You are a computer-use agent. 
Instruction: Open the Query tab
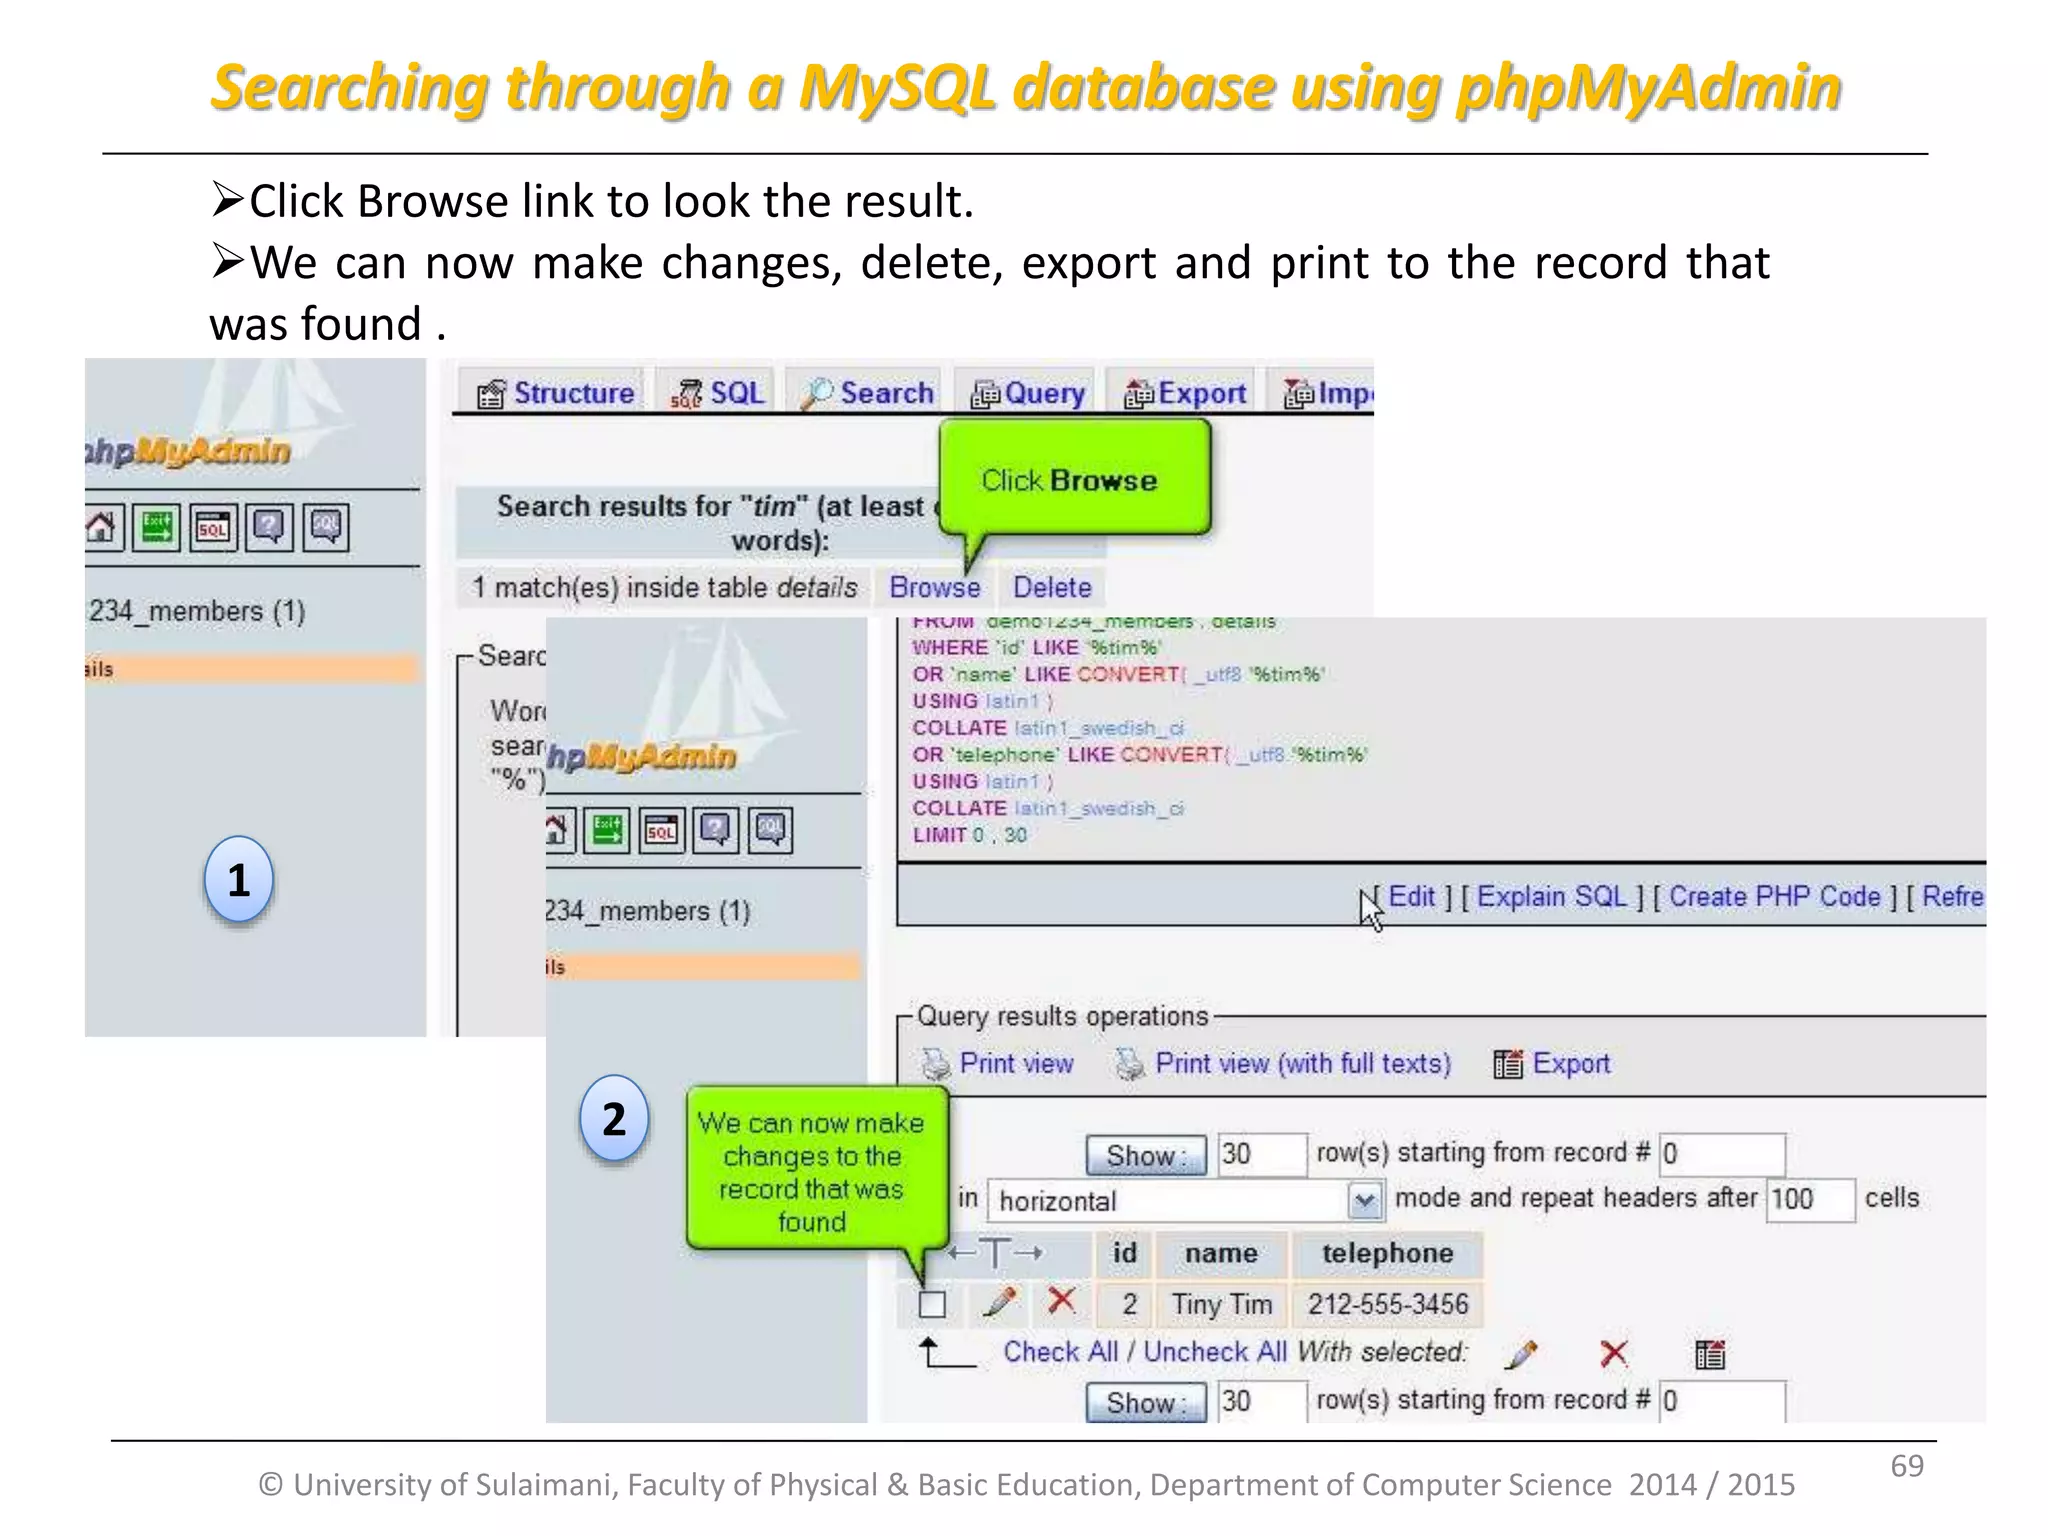click(x=1028, y=394)
